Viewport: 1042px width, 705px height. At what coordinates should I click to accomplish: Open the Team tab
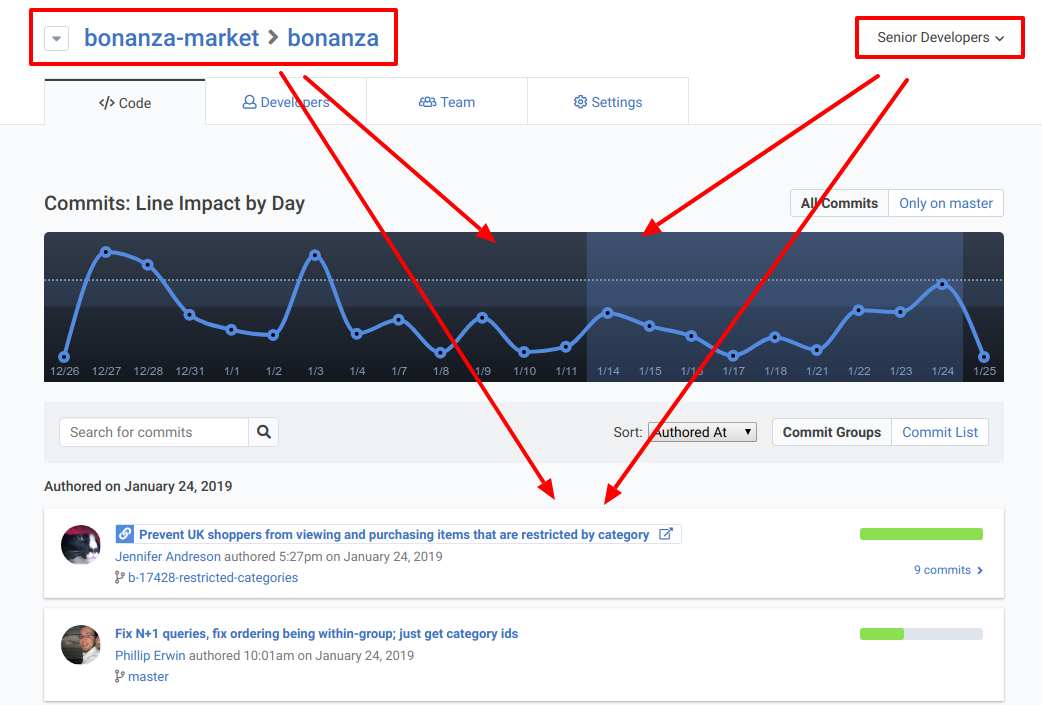(x=447, y=102)
